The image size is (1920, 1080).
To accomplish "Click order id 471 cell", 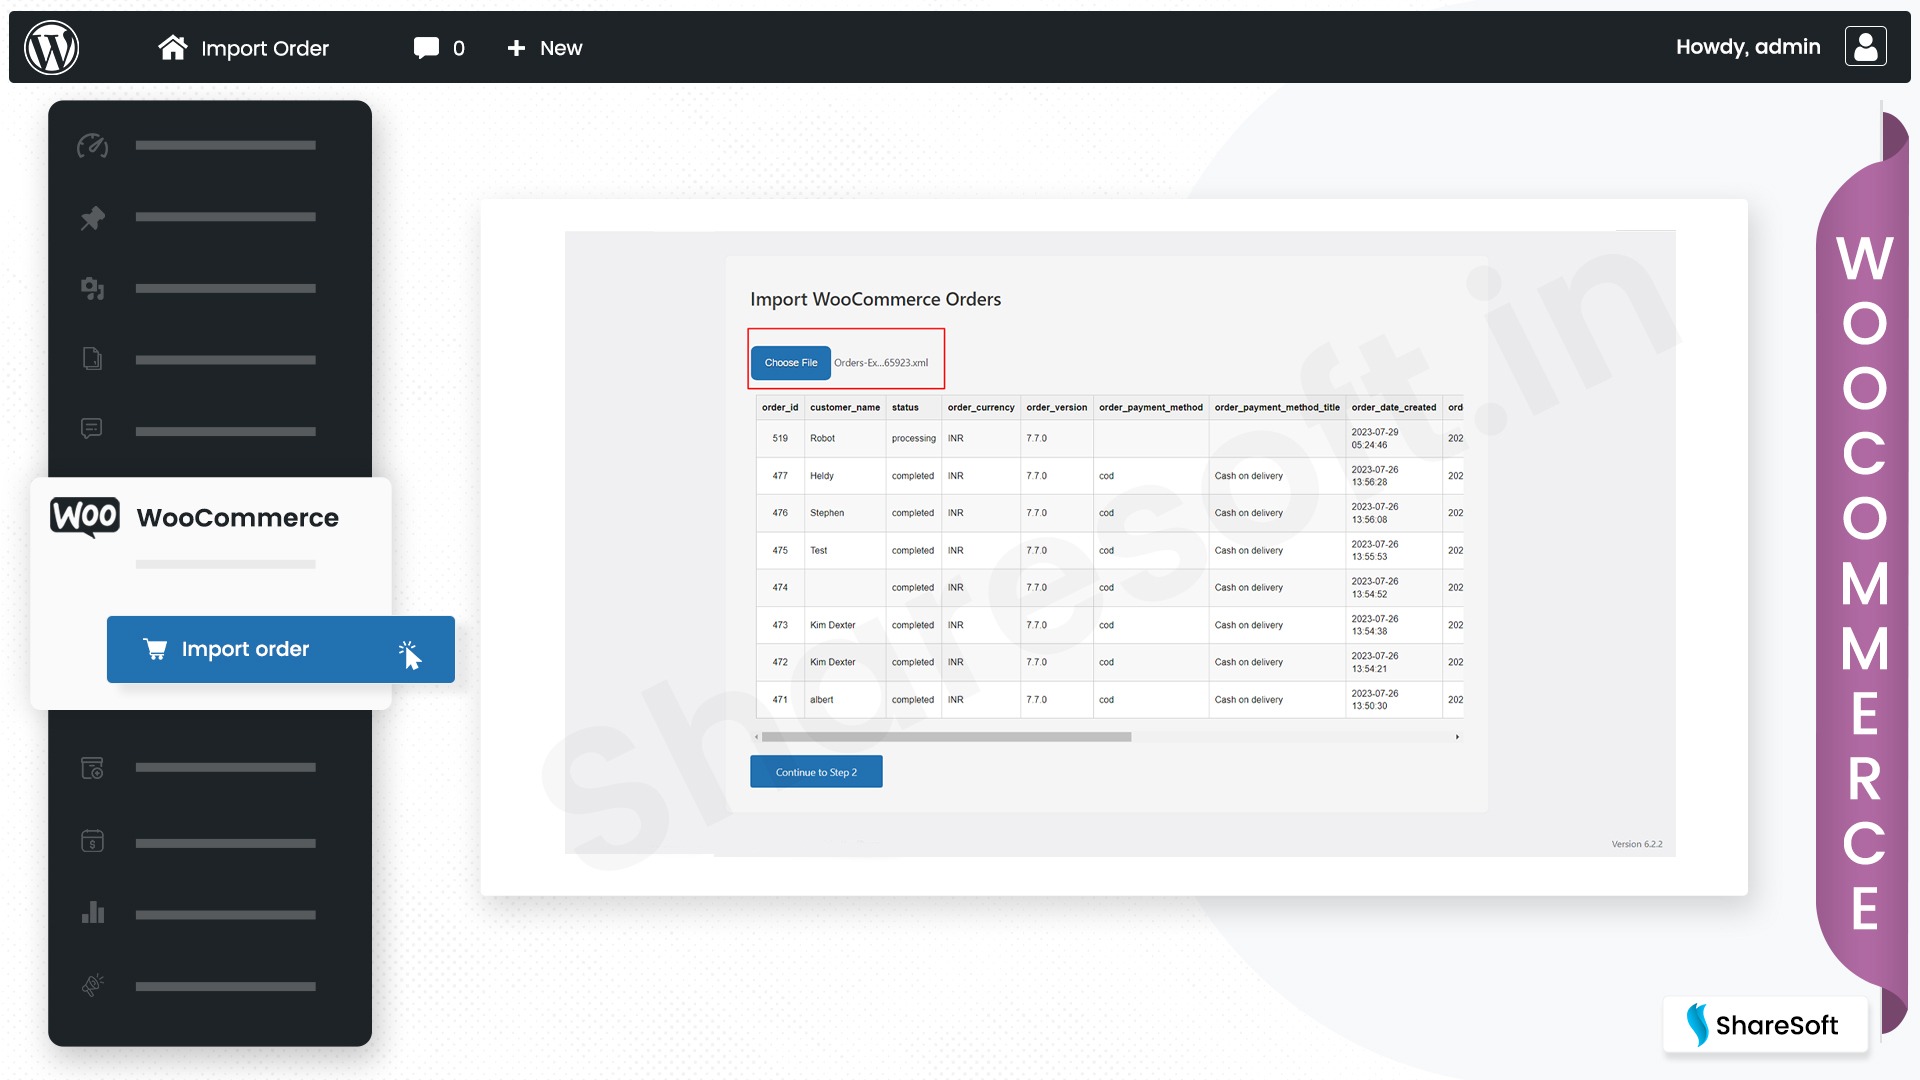I will [780, 700].
